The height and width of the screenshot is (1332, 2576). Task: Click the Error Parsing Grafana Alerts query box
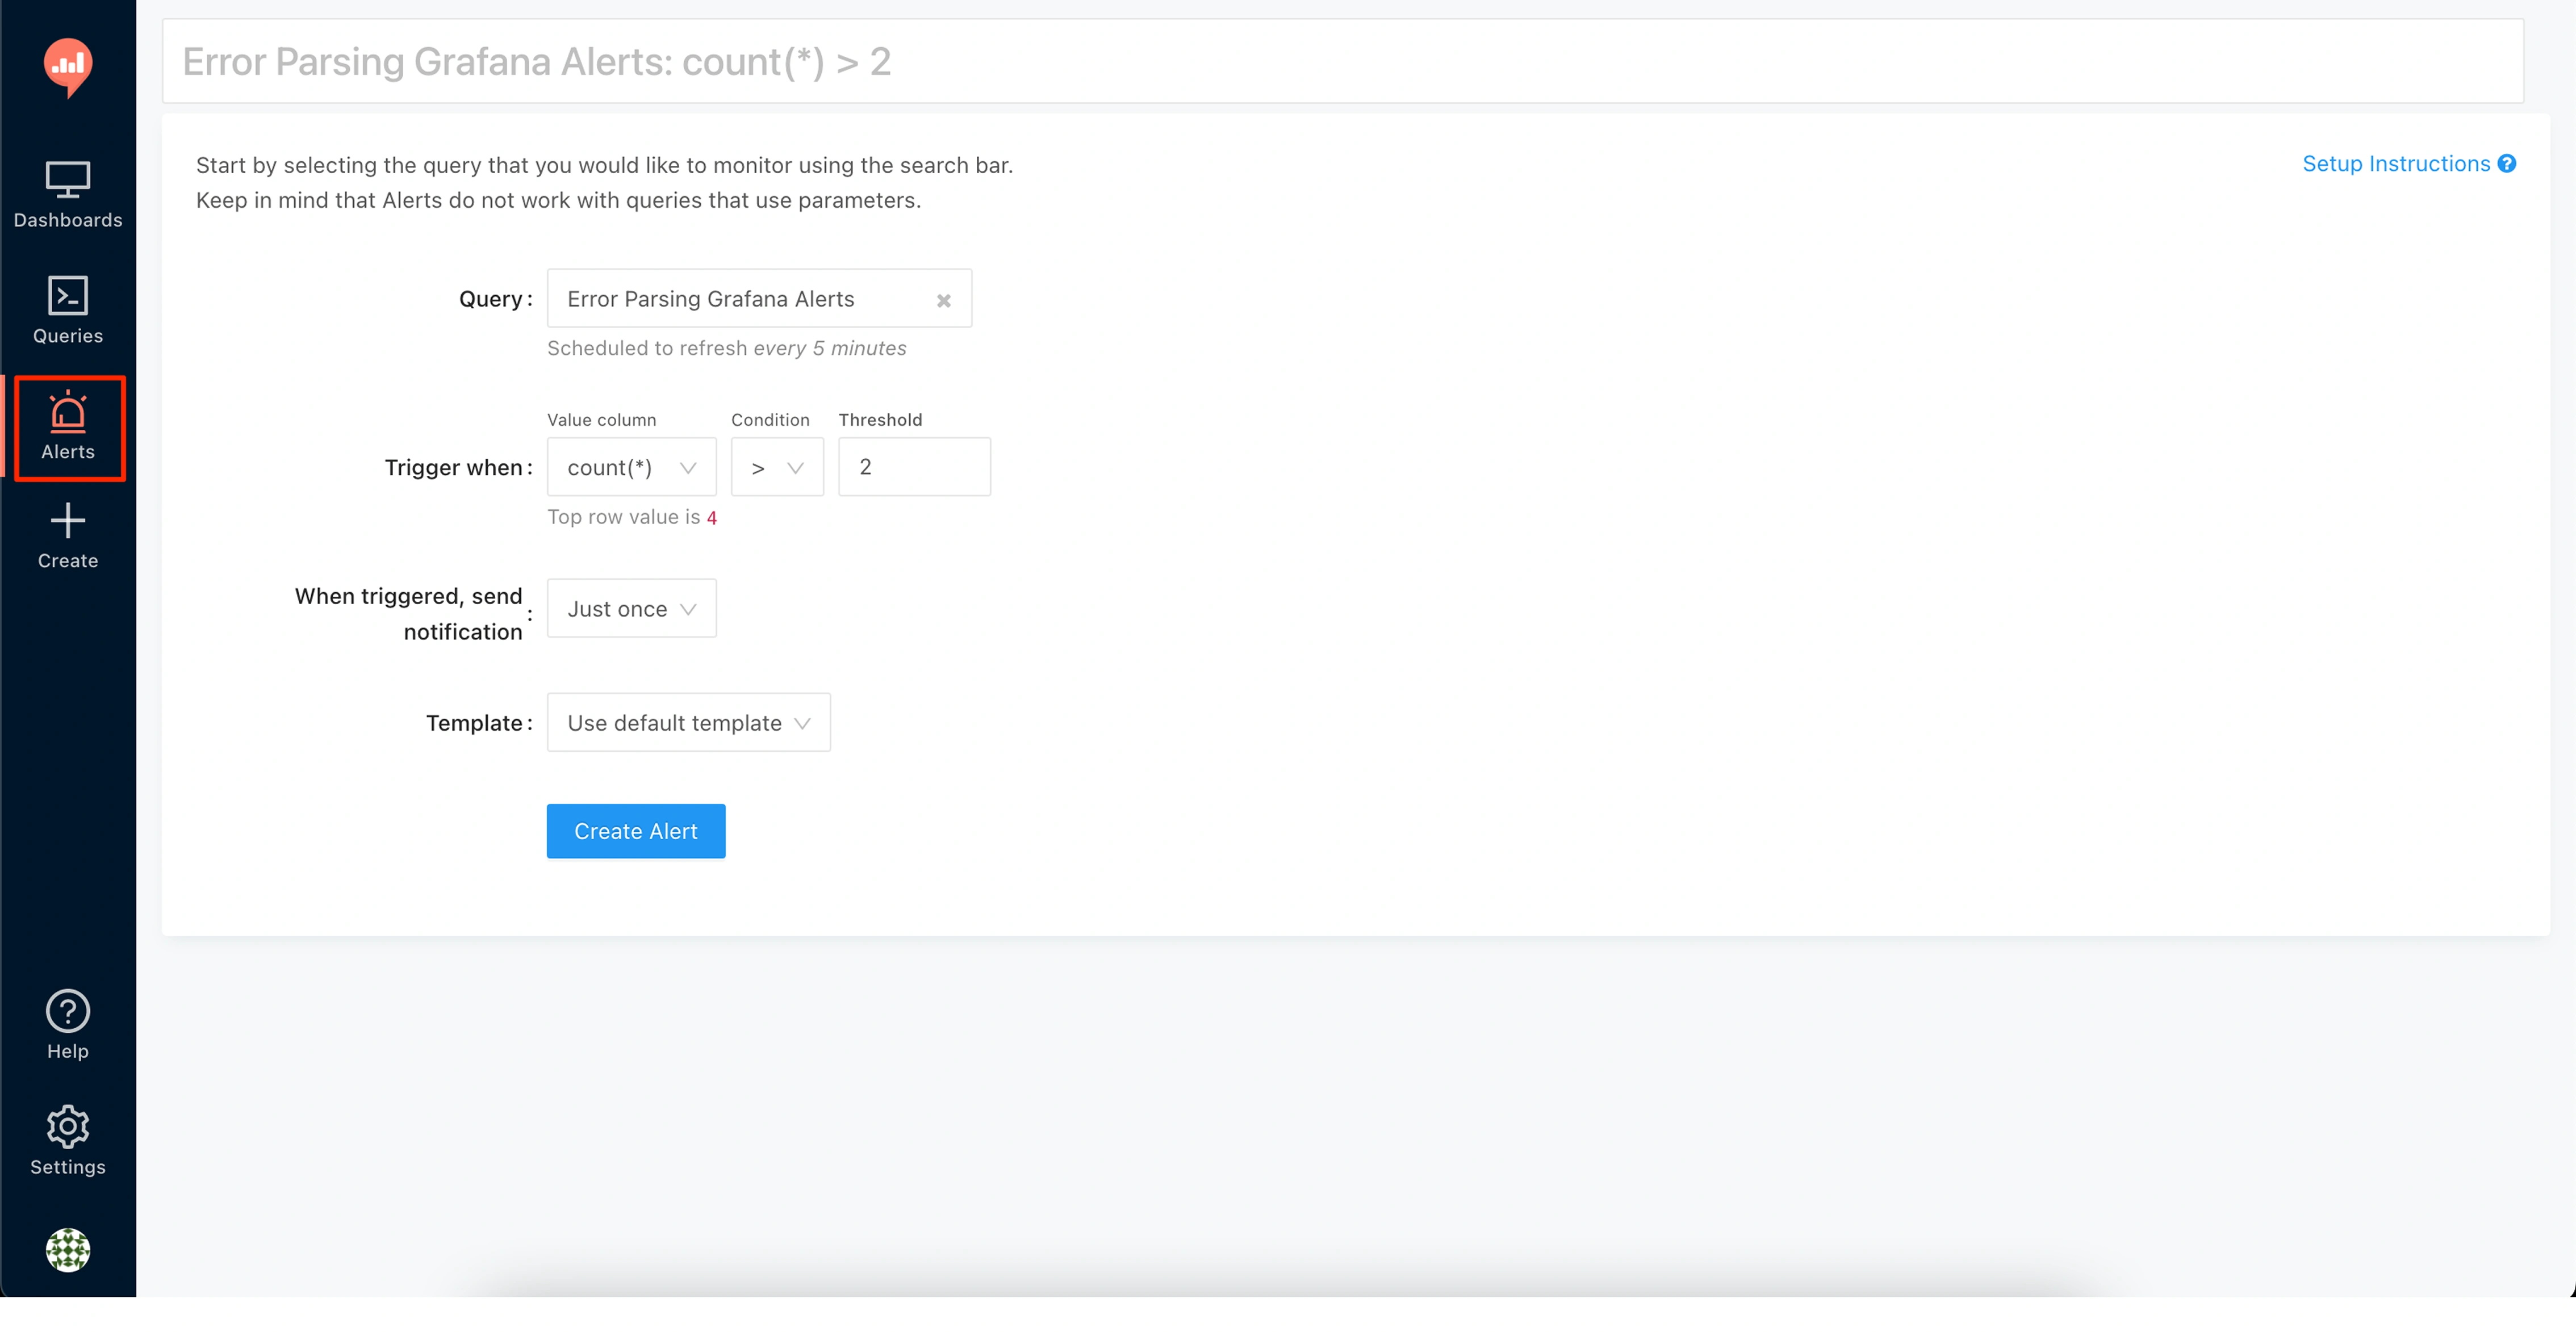(740, 299)
